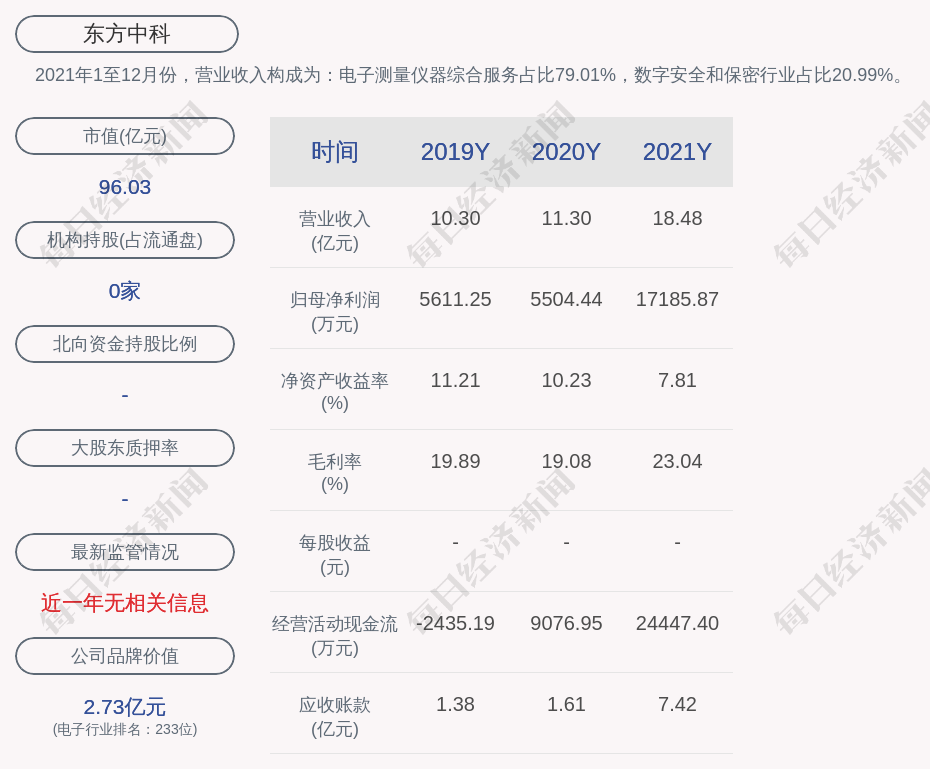This screenshot has height=769, width=930.
Task: Select net profit value 17185.87
Action: point(677,299)
